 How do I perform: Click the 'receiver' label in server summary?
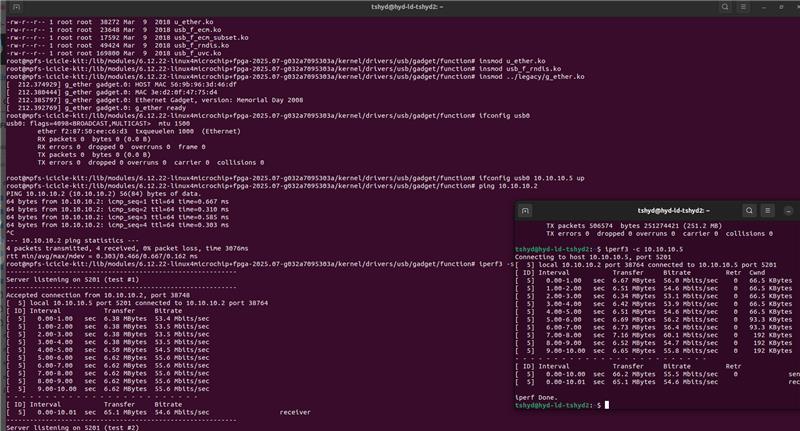tap(295, 412)
